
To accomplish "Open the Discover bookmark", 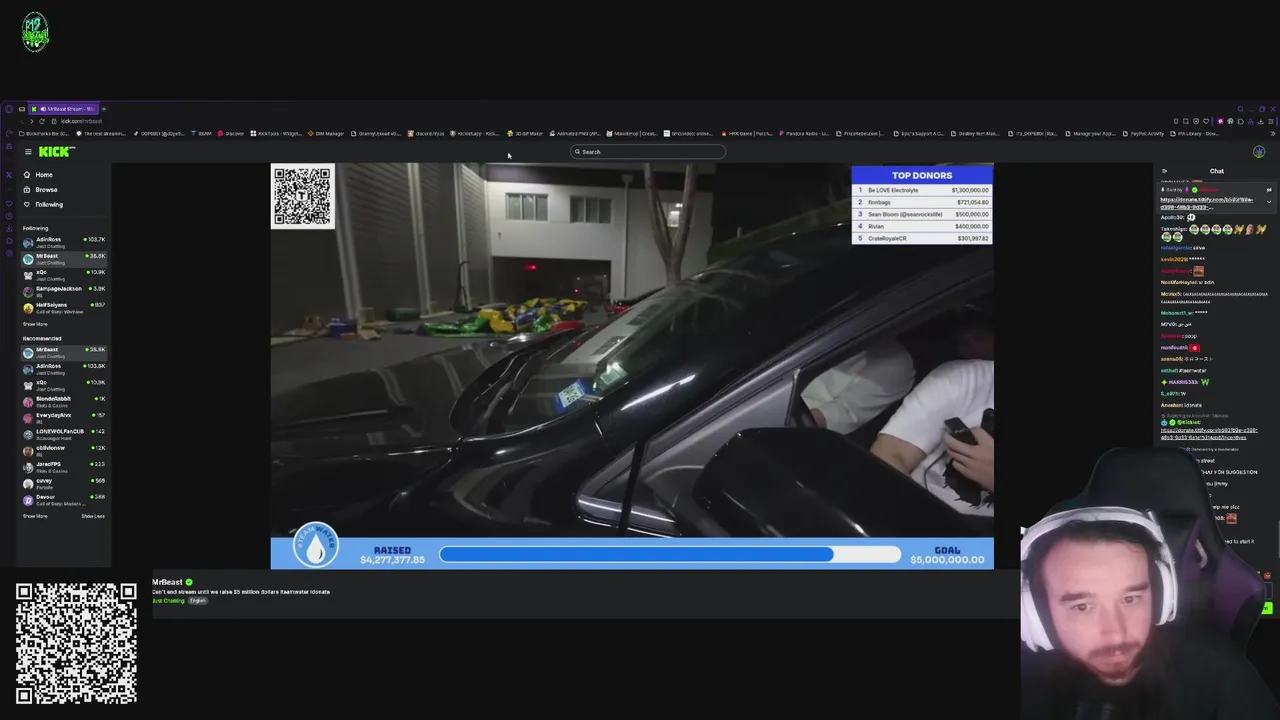I will [231, 134].
